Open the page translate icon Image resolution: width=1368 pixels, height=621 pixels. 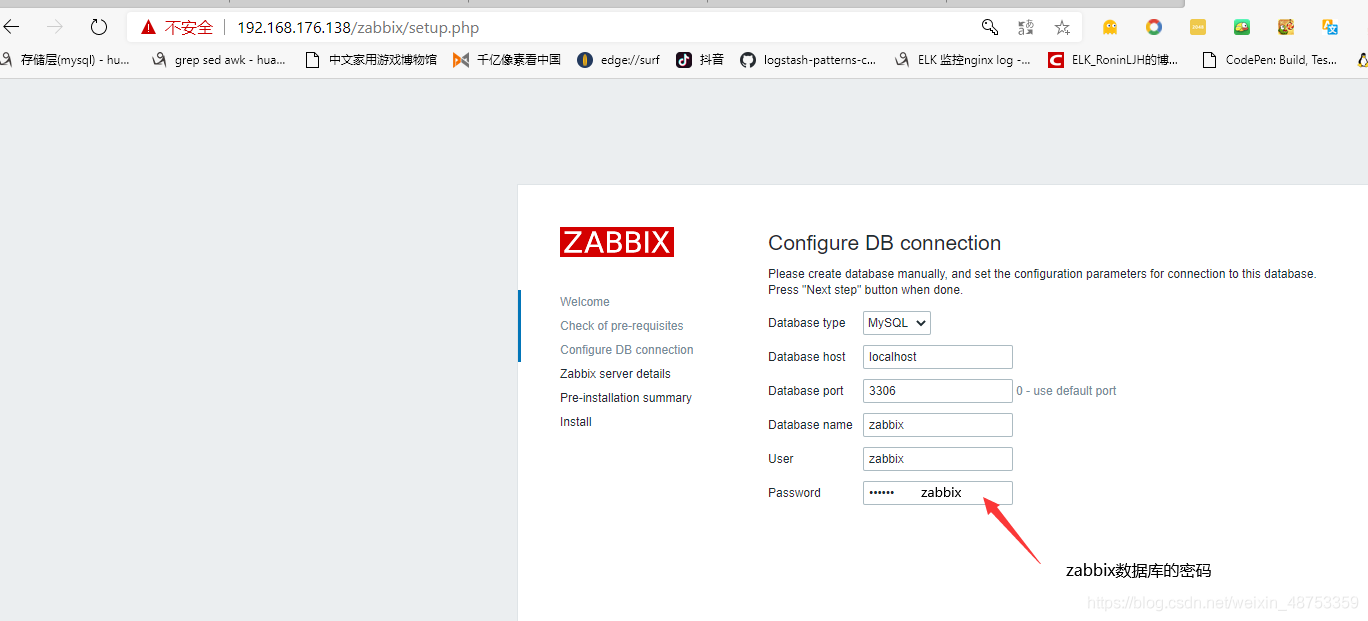click(1026, 27)
